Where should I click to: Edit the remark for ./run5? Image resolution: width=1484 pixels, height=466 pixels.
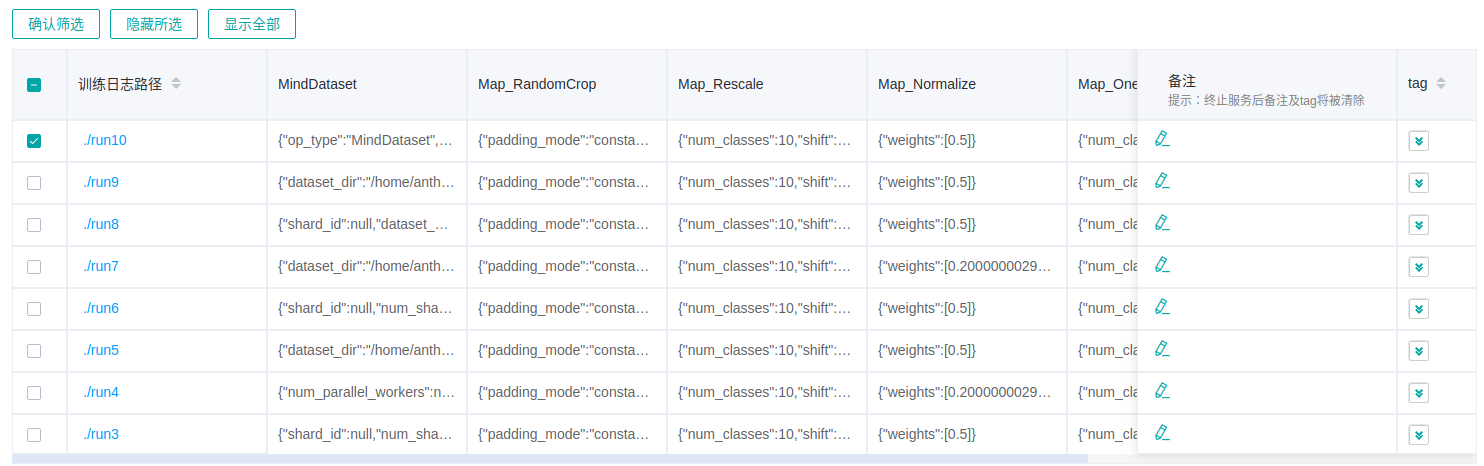(x=1161, y=349)
